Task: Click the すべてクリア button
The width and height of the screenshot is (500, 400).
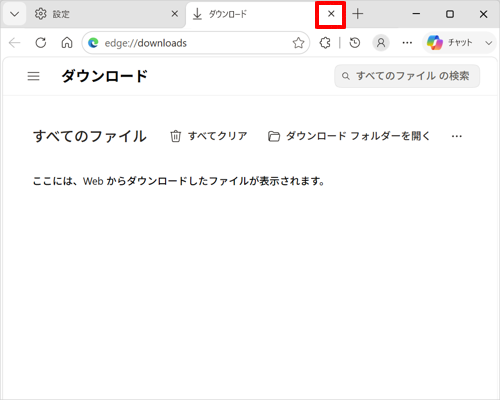Action: [209, 136]
